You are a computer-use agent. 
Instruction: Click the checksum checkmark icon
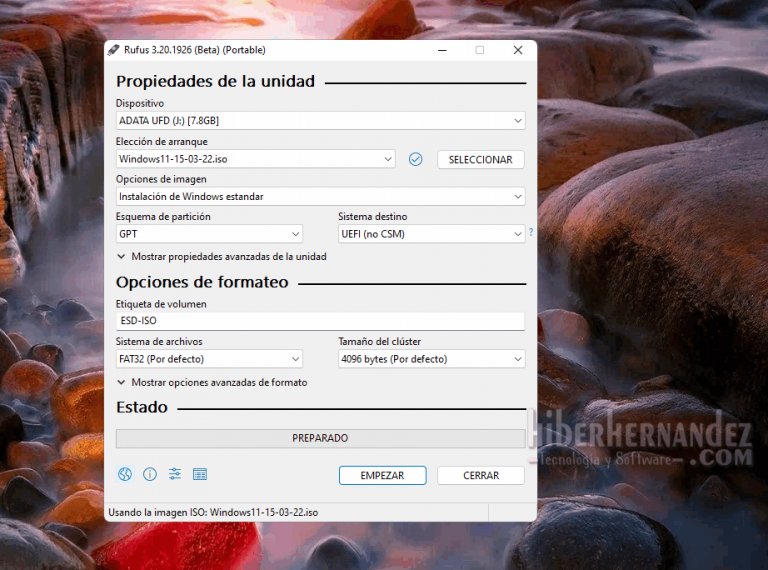coord(416,159)
